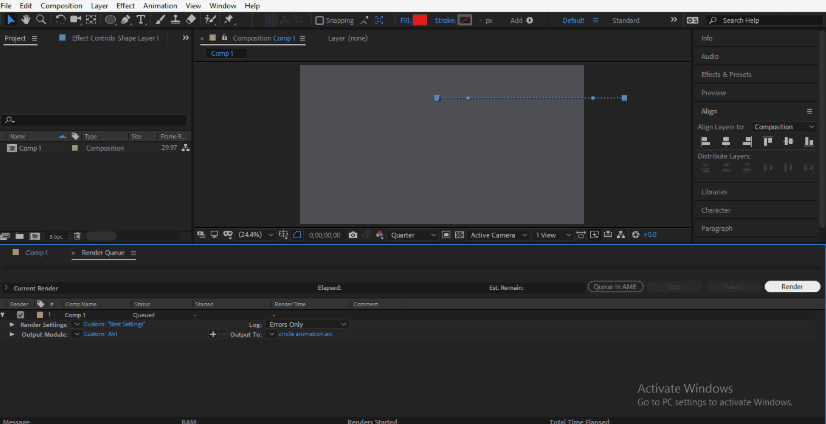Viewport: 826px width, 424px height.
Task: Select the Puppet Pin tool
Action: pyautogui.click(x=230, y=19)
